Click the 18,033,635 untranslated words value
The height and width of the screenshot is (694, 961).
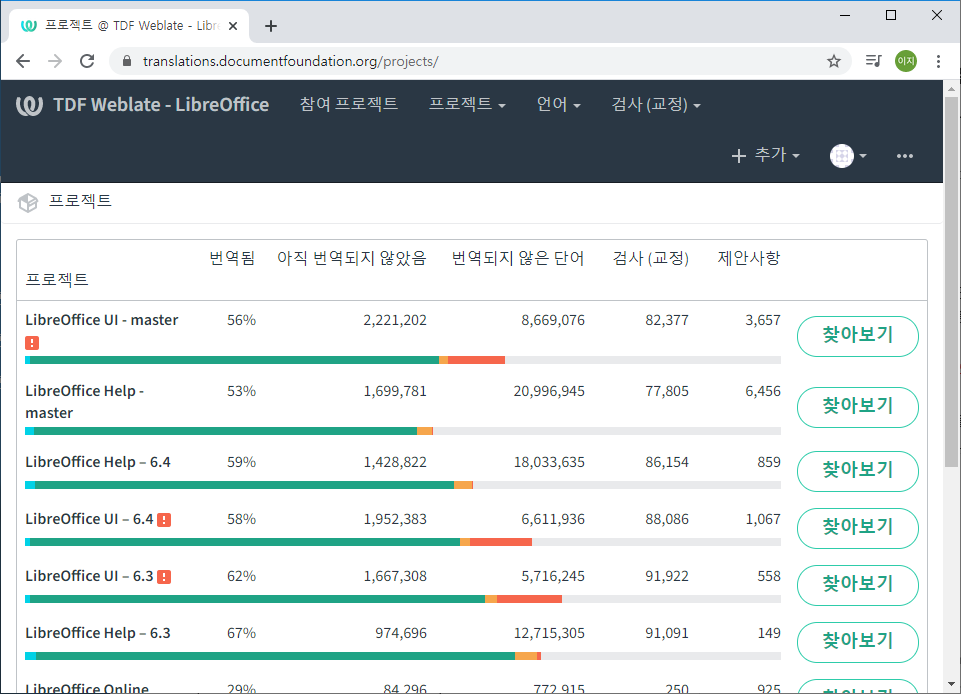pos(549,462)
